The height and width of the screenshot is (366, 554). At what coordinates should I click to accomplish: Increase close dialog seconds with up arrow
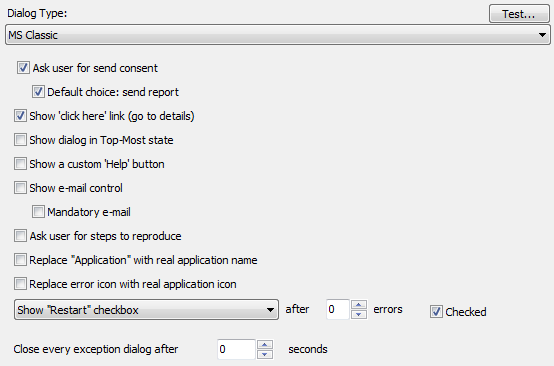(x=265, y=344)
